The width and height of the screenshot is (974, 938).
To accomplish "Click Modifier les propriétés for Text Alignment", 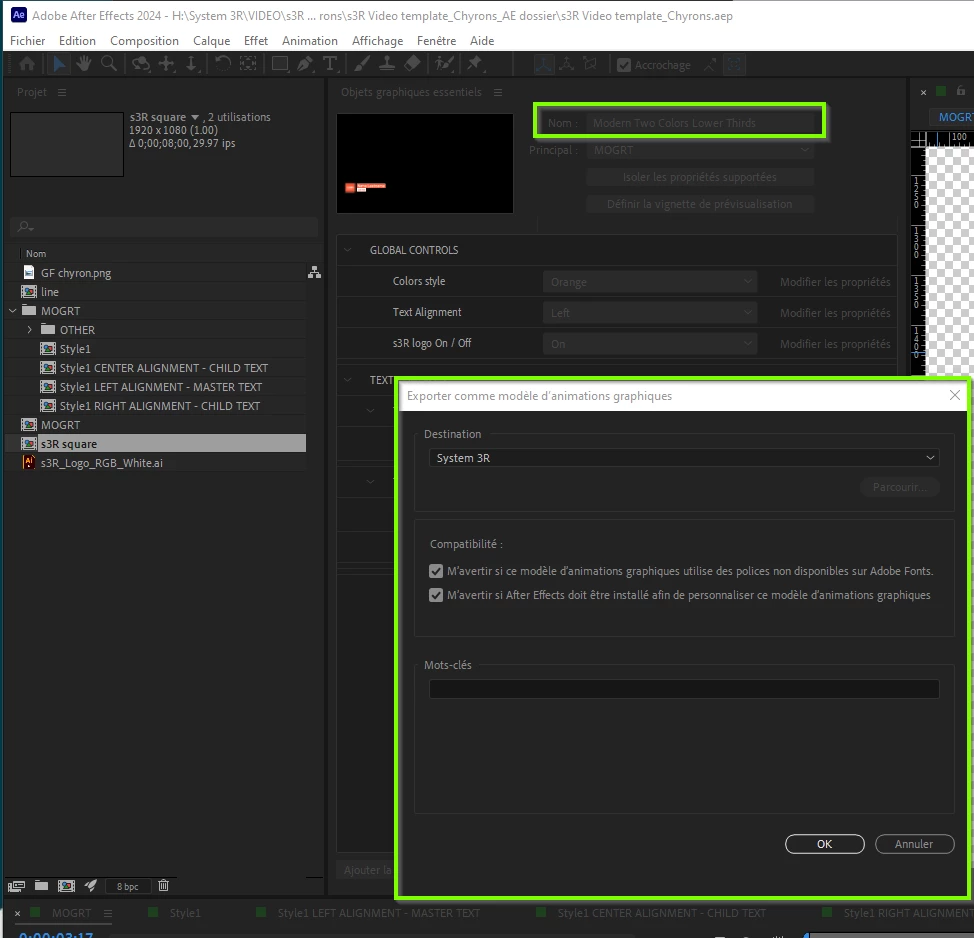I will click(x=835, y=313).
